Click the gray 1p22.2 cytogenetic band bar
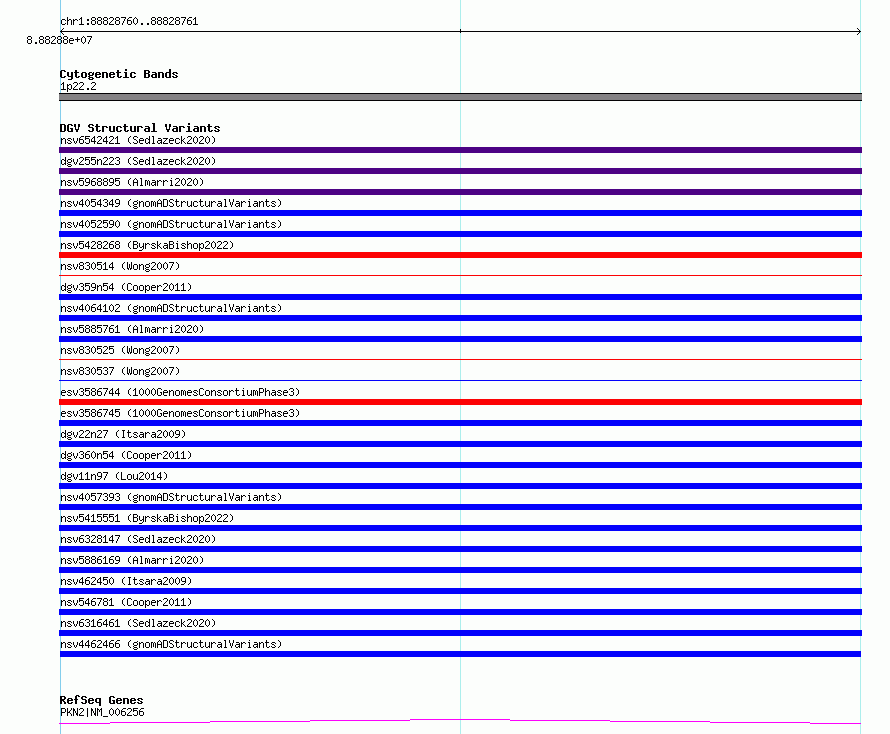Screen dimensions: 890x734 tap(460, 97)
